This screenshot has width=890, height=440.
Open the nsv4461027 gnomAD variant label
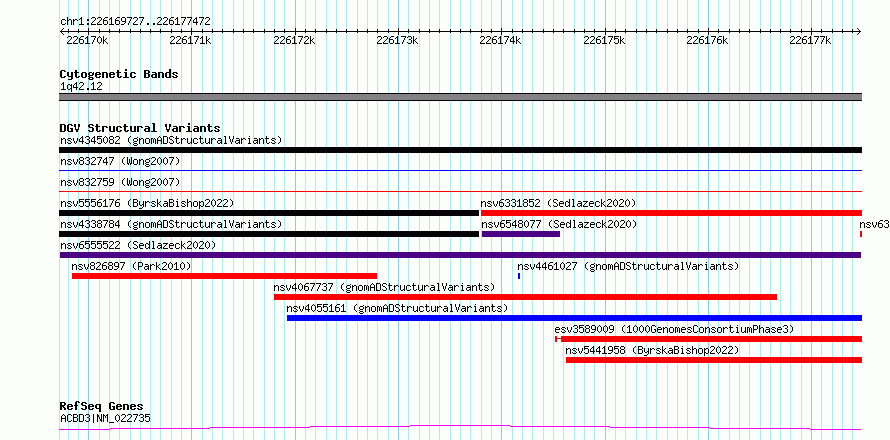coord(628,266)
